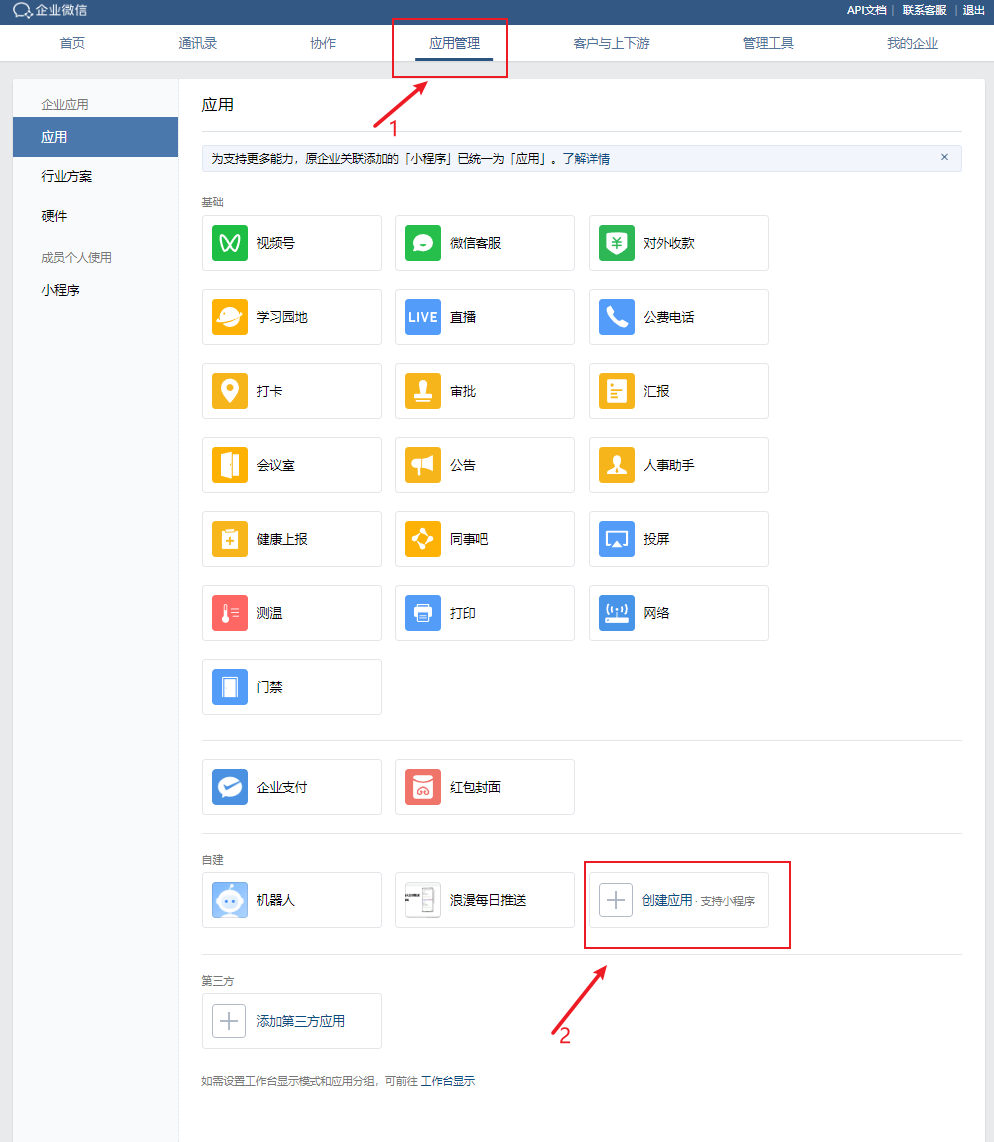
Task: Open the 会议室 door icon
Action: [230, 465]
